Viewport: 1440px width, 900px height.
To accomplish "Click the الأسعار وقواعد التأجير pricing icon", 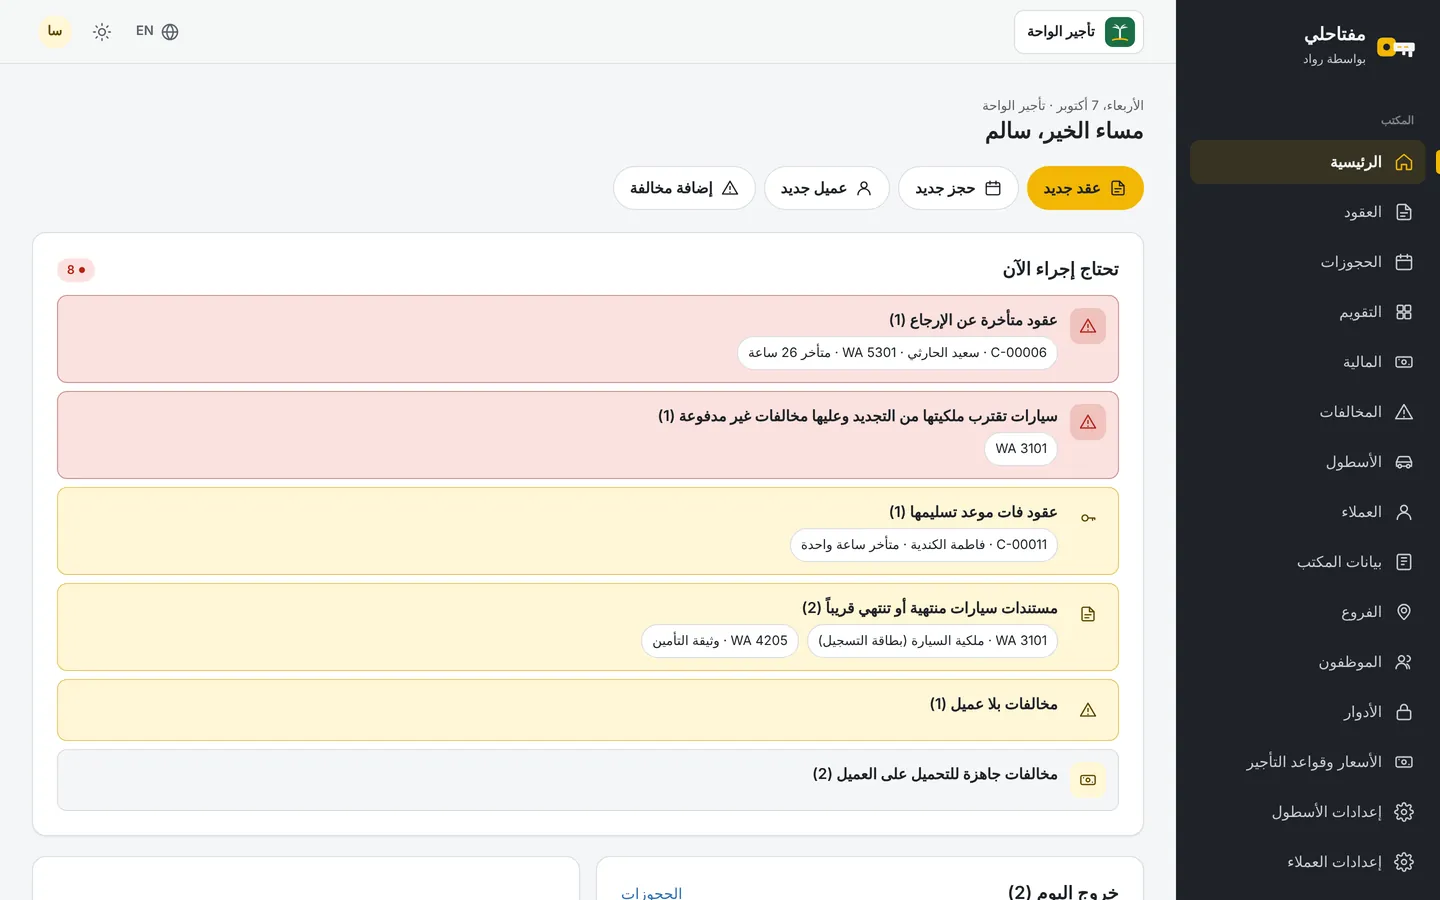I will point(1404,762).
